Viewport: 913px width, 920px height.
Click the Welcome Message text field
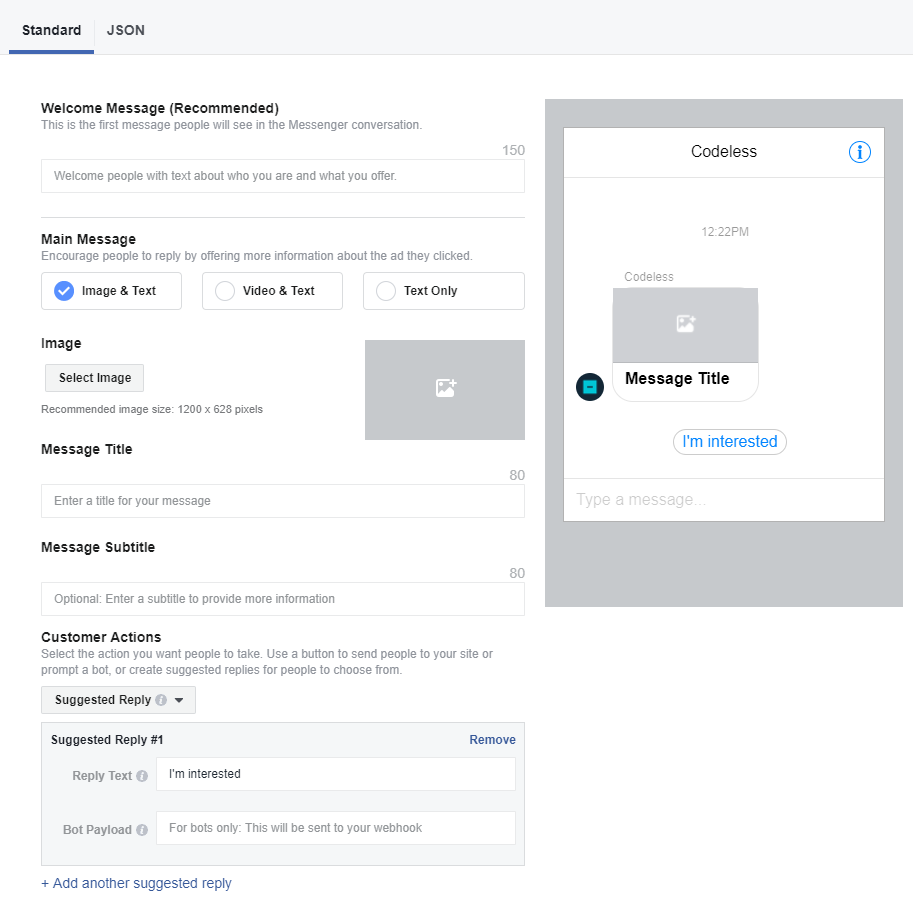282,175
